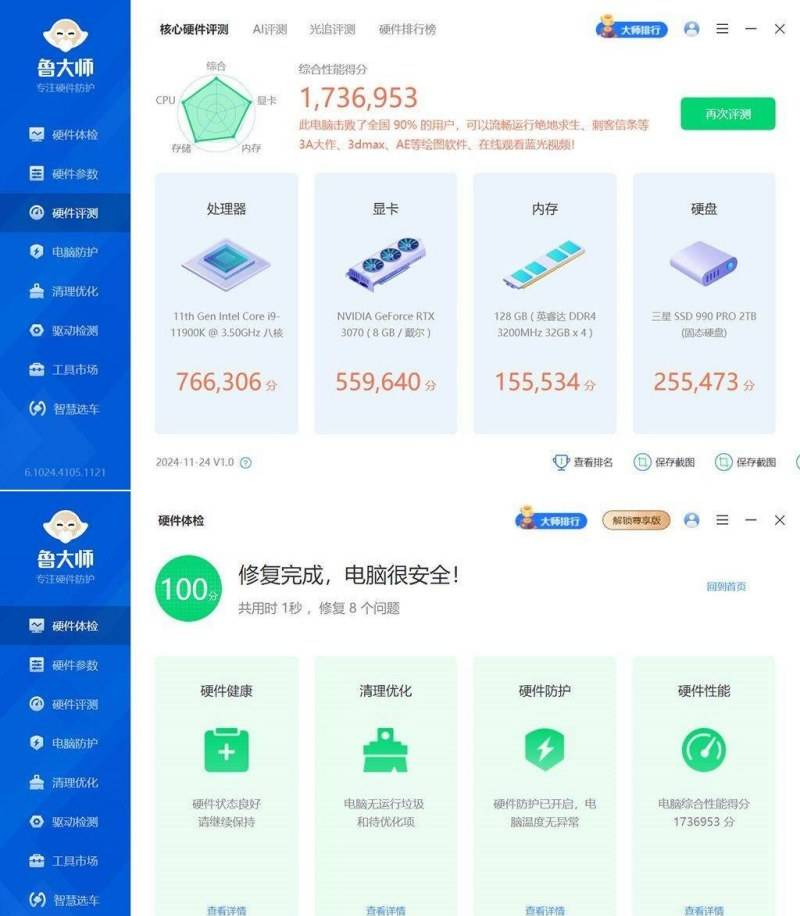Screen dimensions: 800x916
Task: Switch to the 光追评测 tab
Action: [x=332, y=29]
